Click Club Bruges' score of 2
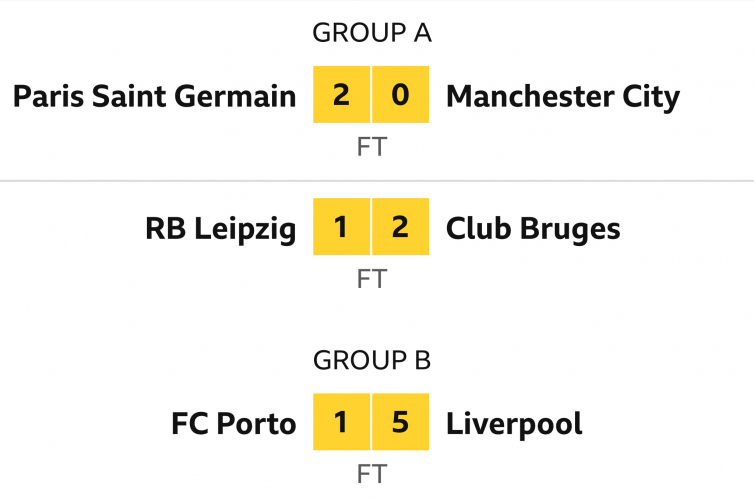754x500 pixels. tap(401, 227)
